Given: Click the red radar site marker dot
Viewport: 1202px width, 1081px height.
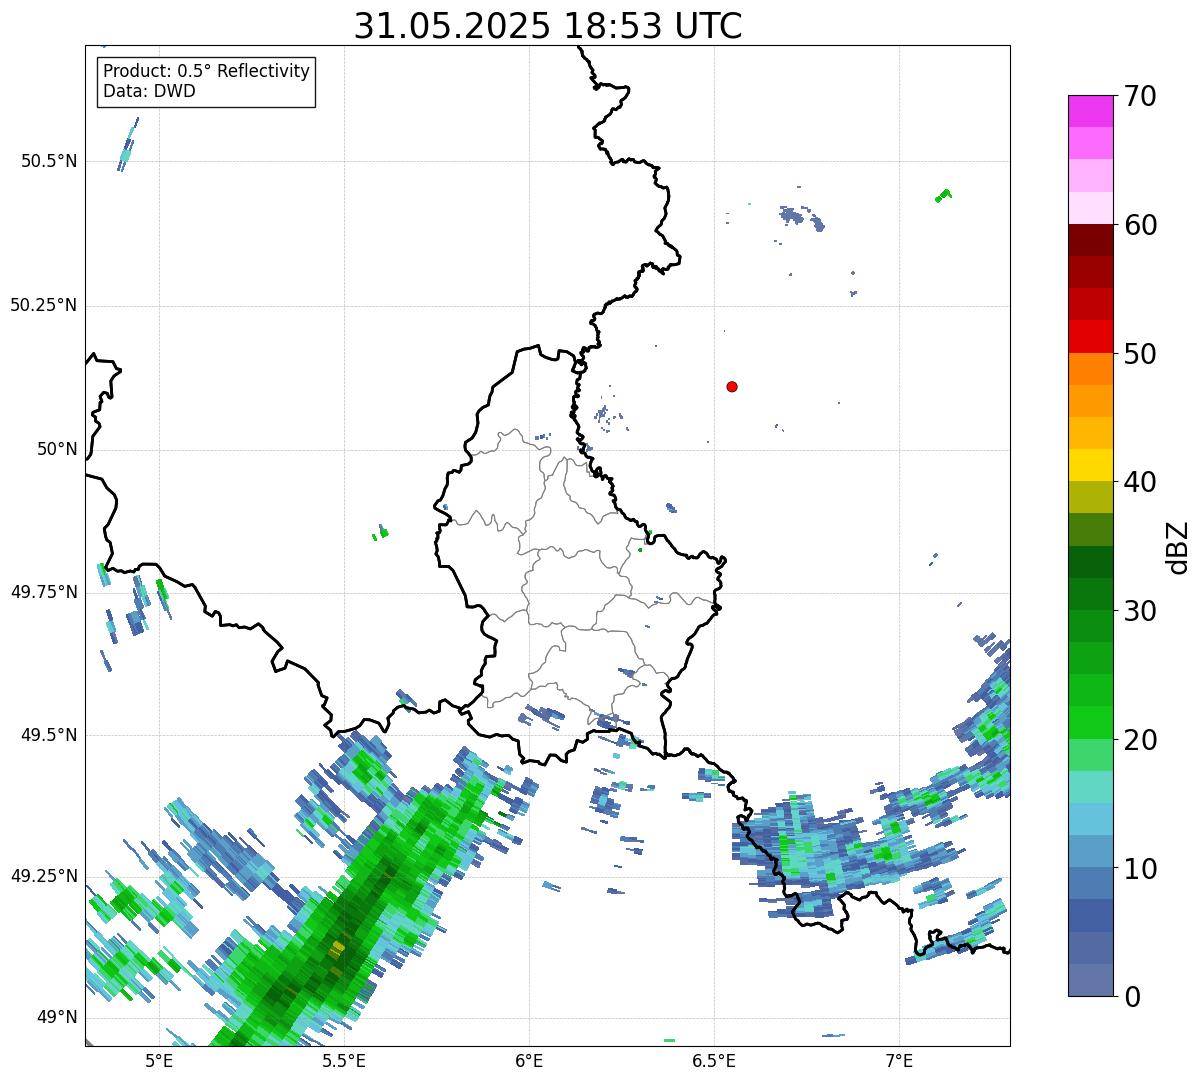Looking at the screenshot, I should point(732,386).
